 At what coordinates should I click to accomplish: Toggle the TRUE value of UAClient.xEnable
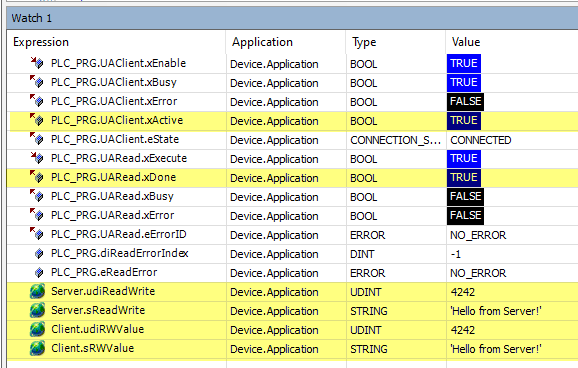[464, 63]
